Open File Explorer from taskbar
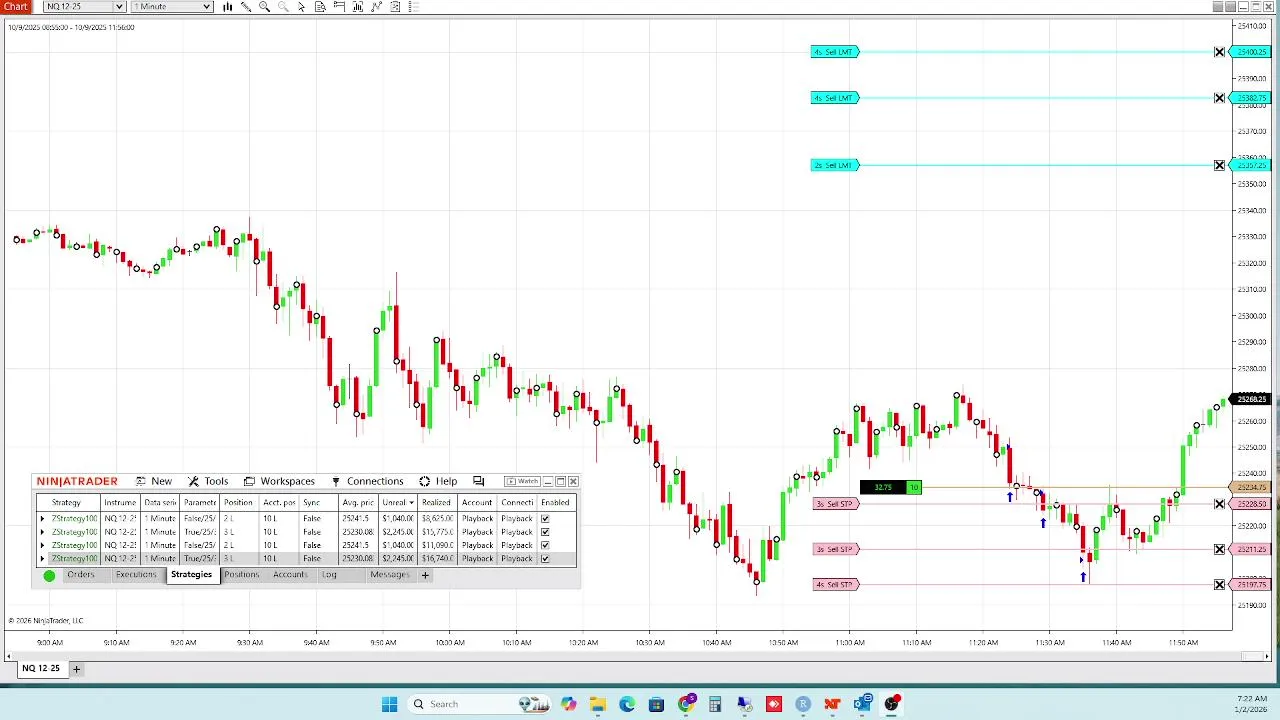1280x720 pixels. coord(597,704)
